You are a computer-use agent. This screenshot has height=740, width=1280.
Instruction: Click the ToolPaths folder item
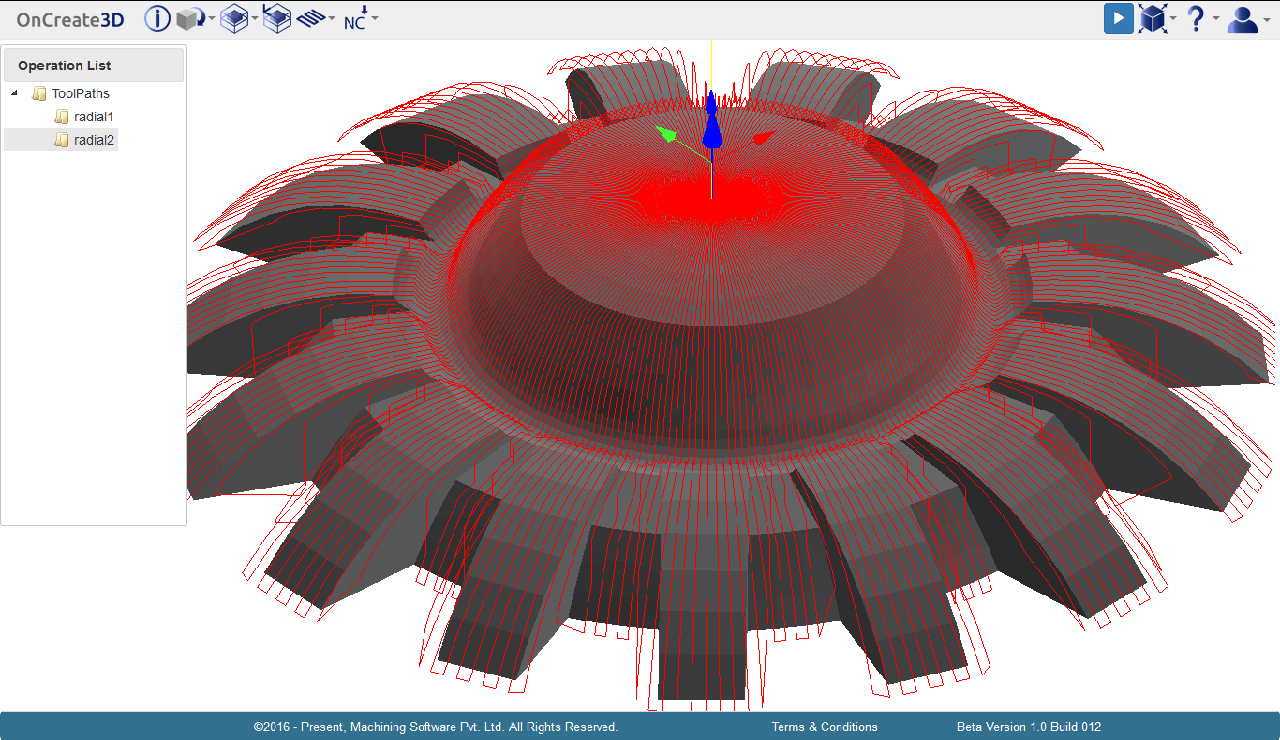click(80, 93)
